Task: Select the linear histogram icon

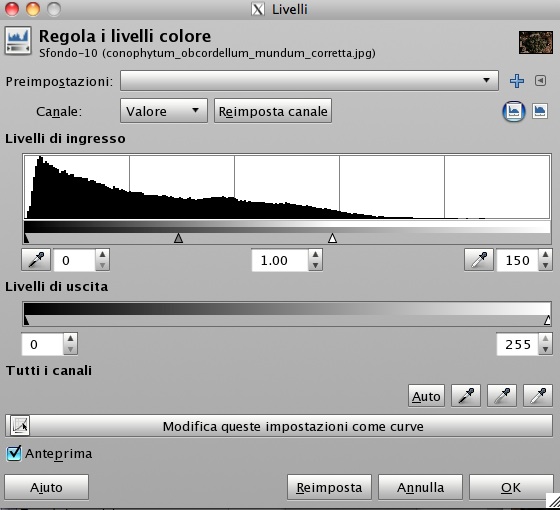Action: tap(514, 111)
